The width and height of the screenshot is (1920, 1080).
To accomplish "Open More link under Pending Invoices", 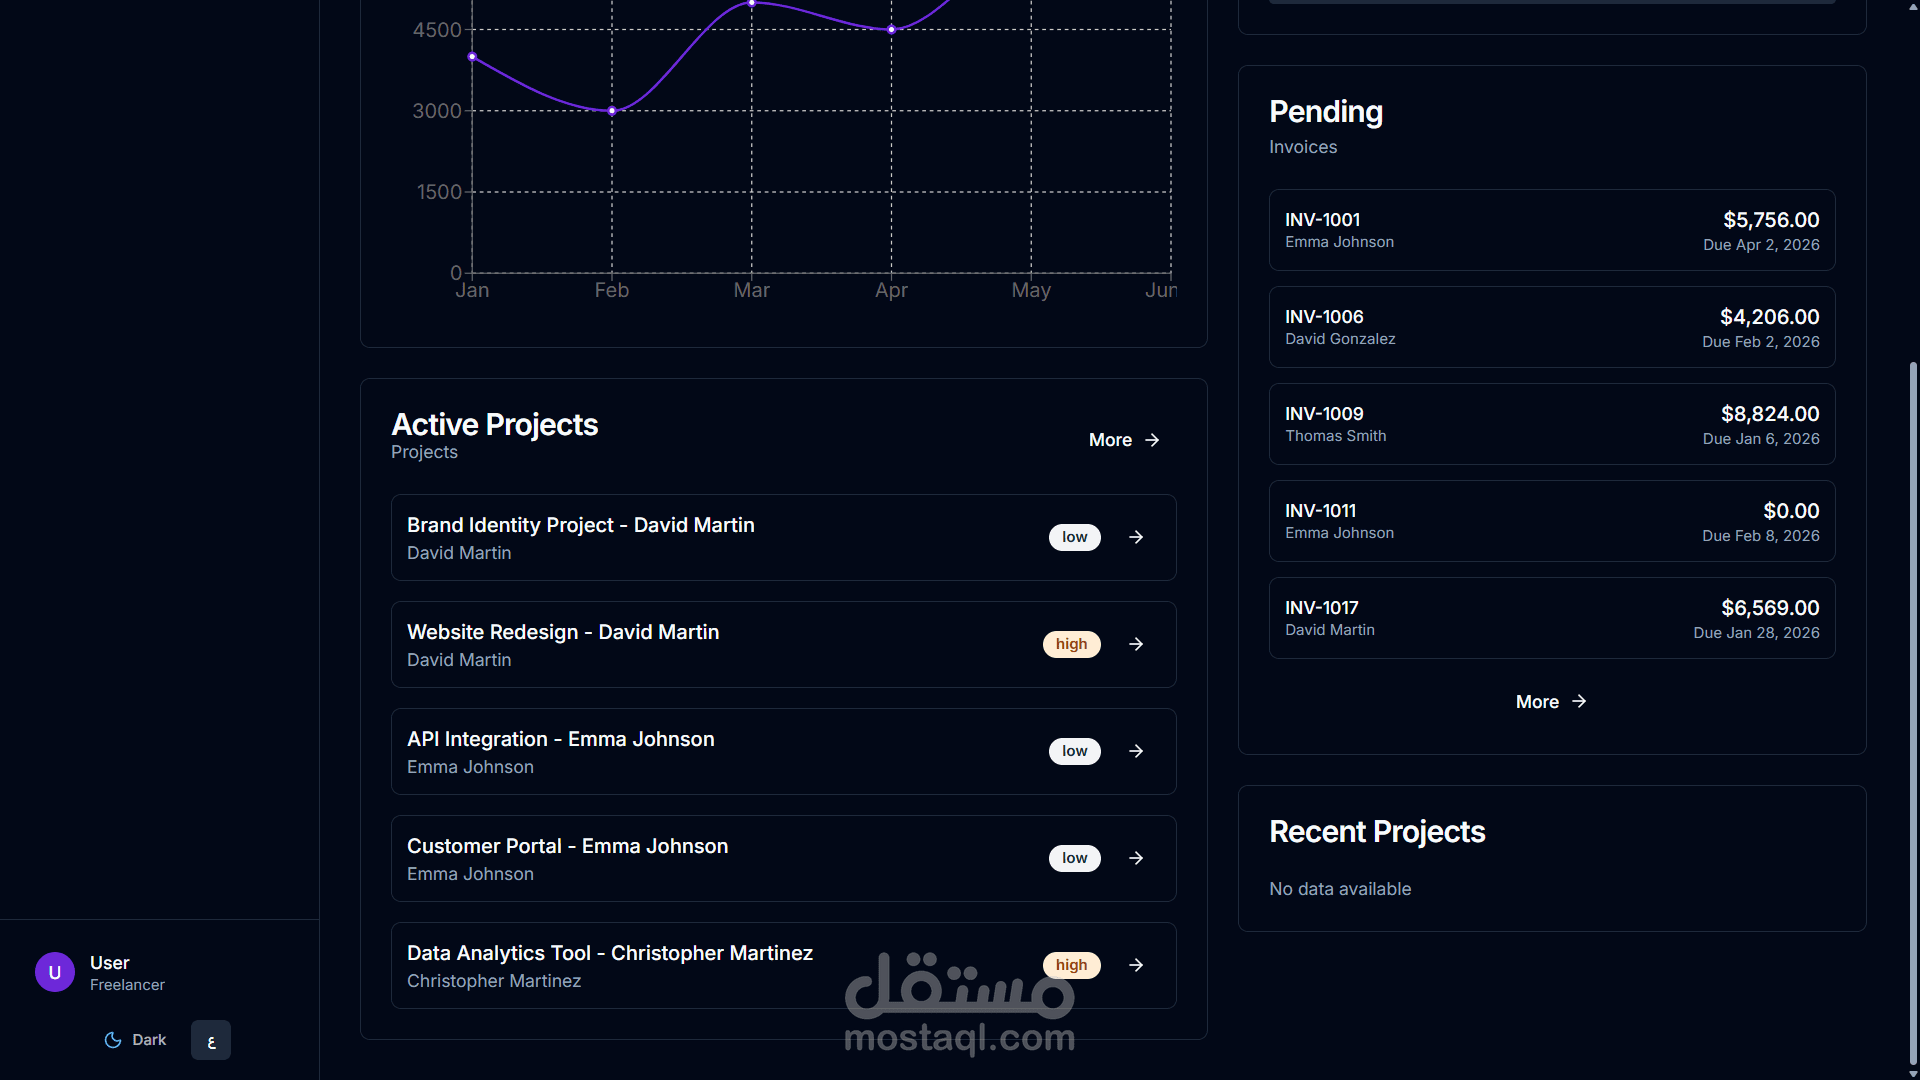I will 1551,702.
